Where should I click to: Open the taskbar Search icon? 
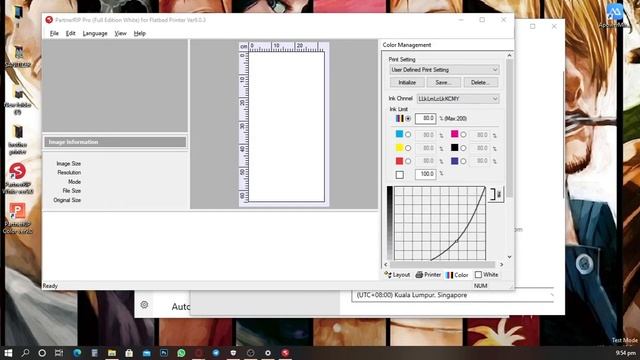[25, 353]
